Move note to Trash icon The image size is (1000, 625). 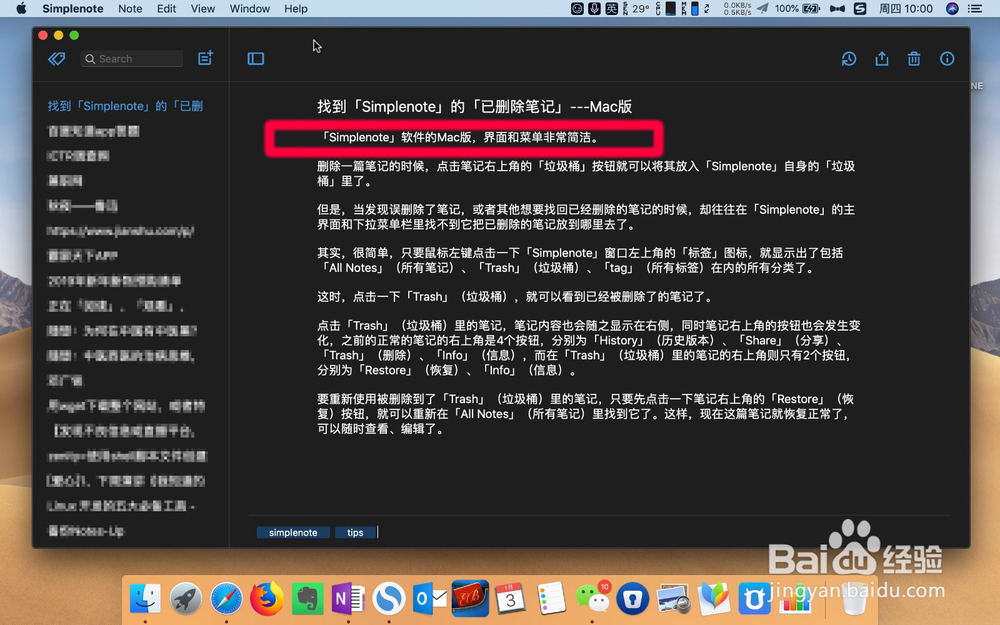[914, 59]
